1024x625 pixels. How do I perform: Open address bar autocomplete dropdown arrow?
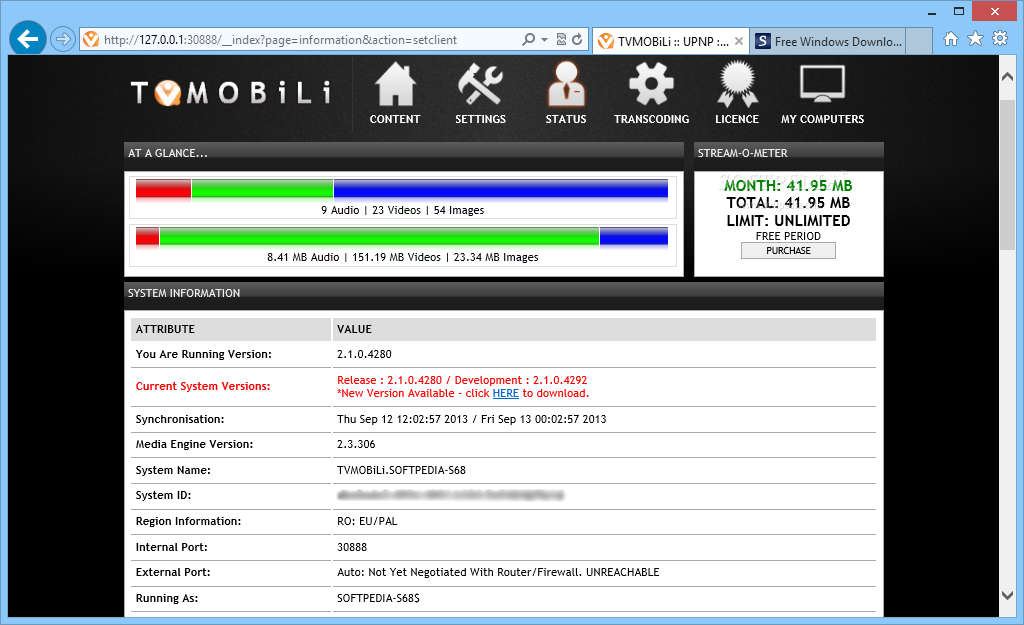pos(545,40)
